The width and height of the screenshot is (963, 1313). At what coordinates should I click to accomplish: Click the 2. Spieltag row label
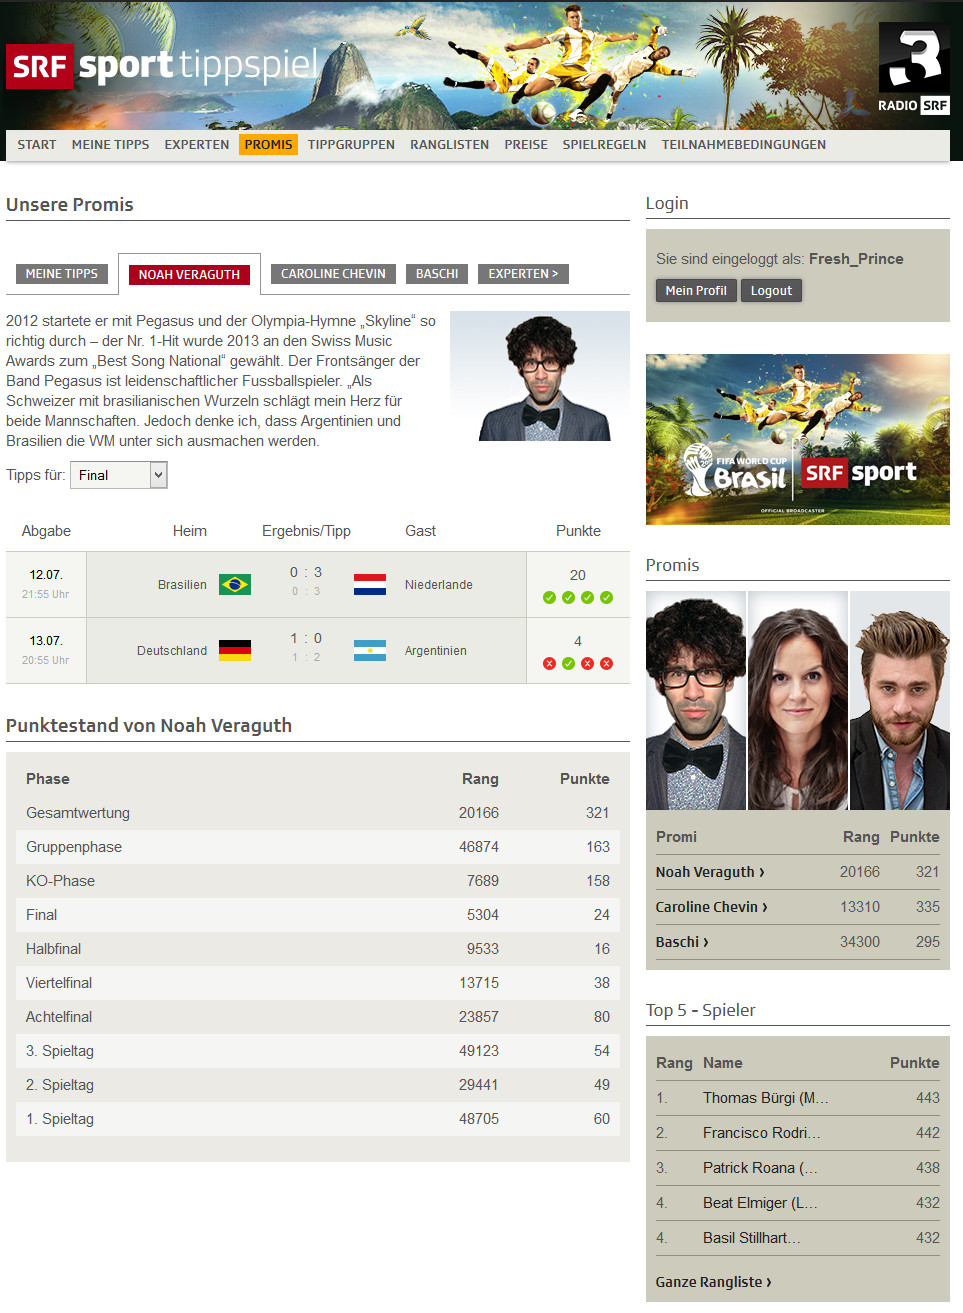pyautogui.click(x=60, y=1085)
